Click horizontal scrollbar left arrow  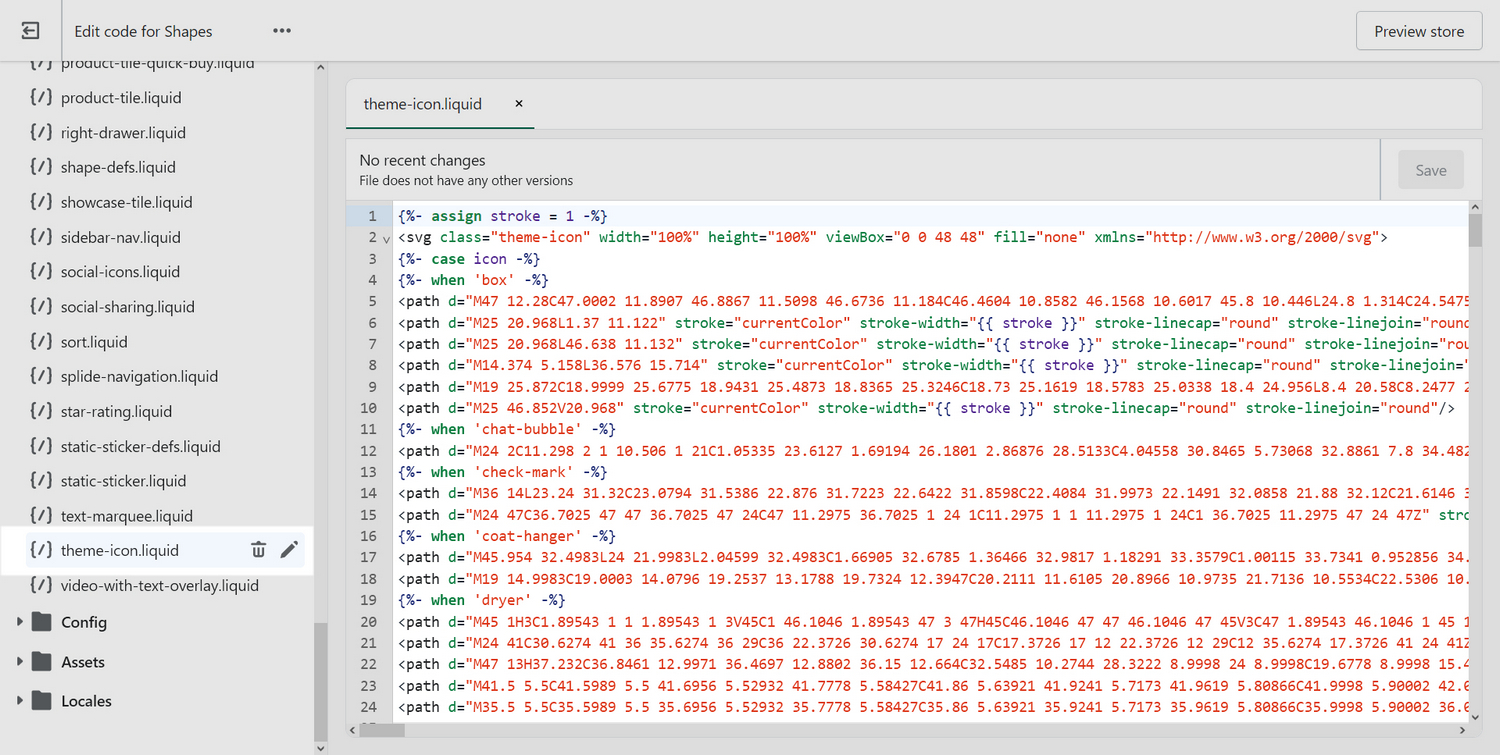click(x=353, y=730)
